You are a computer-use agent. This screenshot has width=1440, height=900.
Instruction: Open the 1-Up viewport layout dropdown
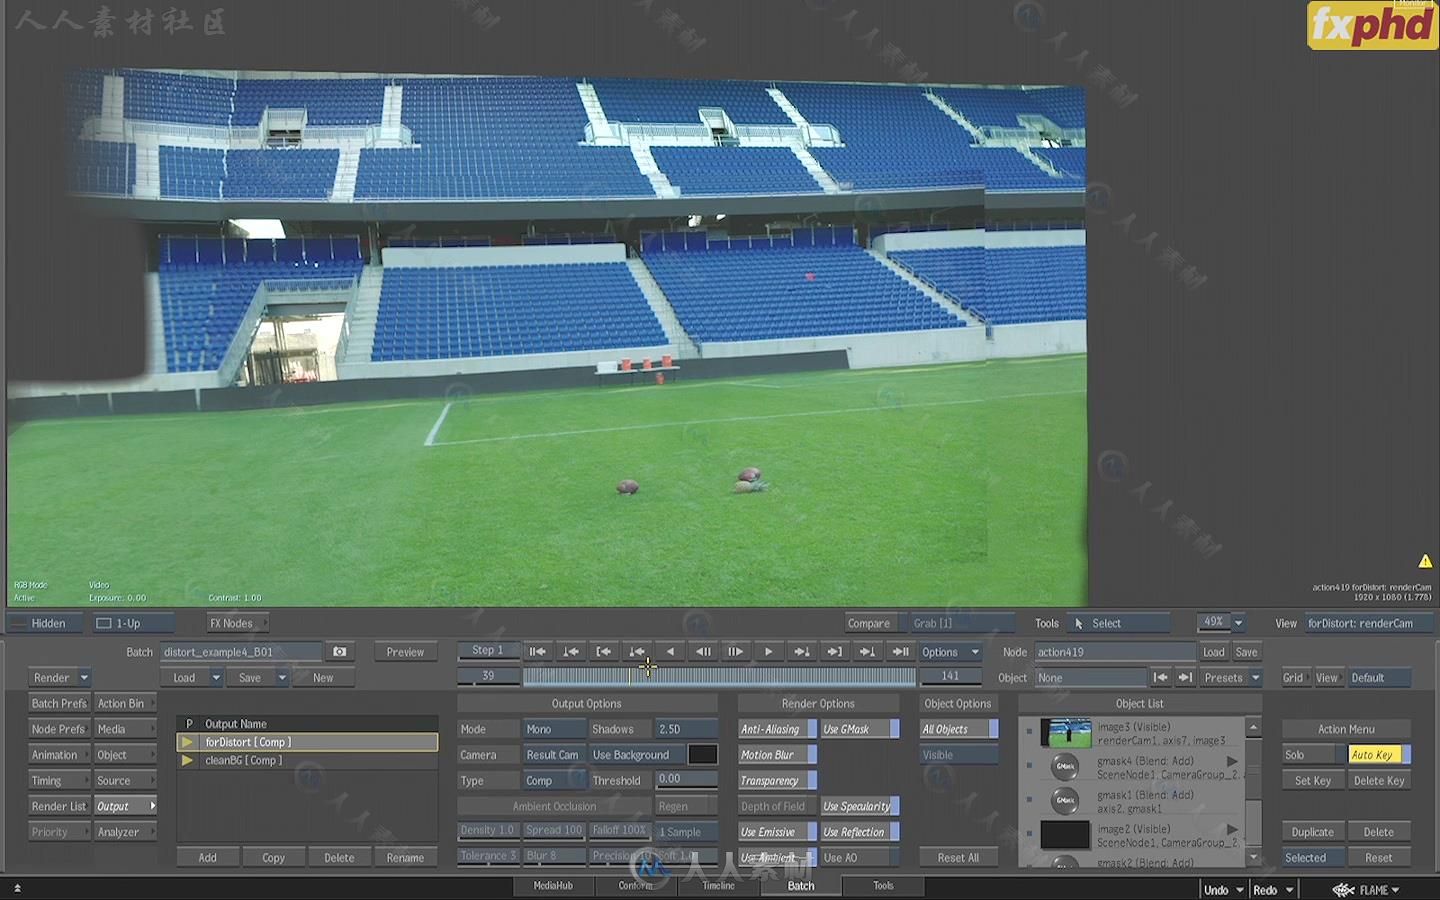tap(133, 623)
